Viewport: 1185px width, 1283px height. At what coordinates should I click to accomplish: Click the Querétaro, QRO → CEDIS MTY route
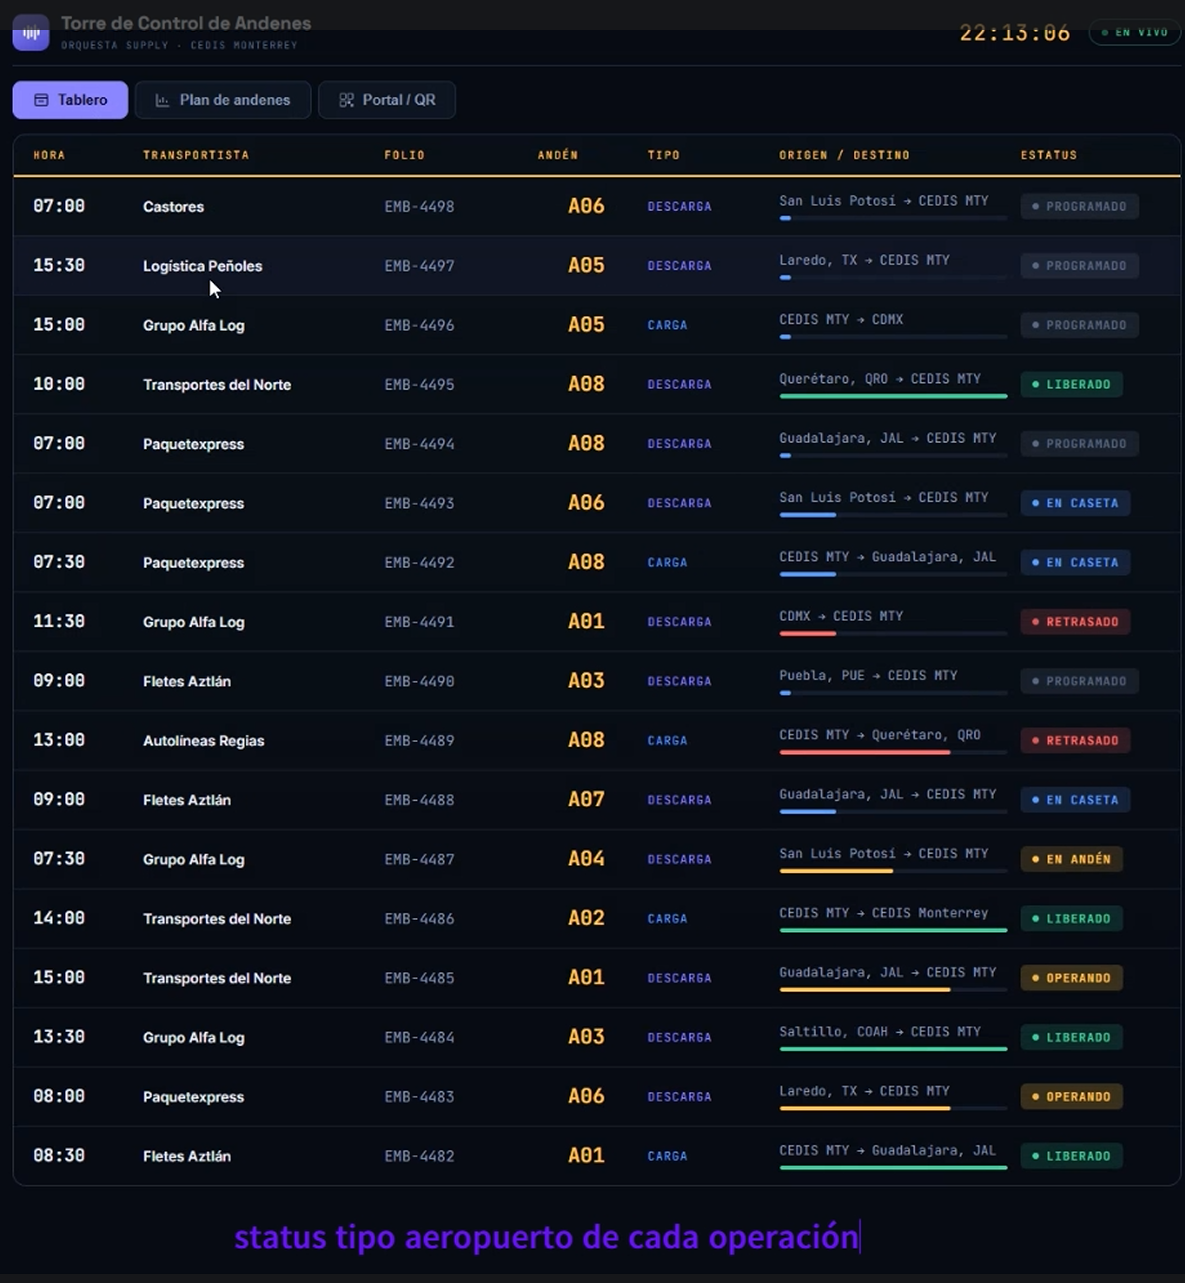point(880,378)
